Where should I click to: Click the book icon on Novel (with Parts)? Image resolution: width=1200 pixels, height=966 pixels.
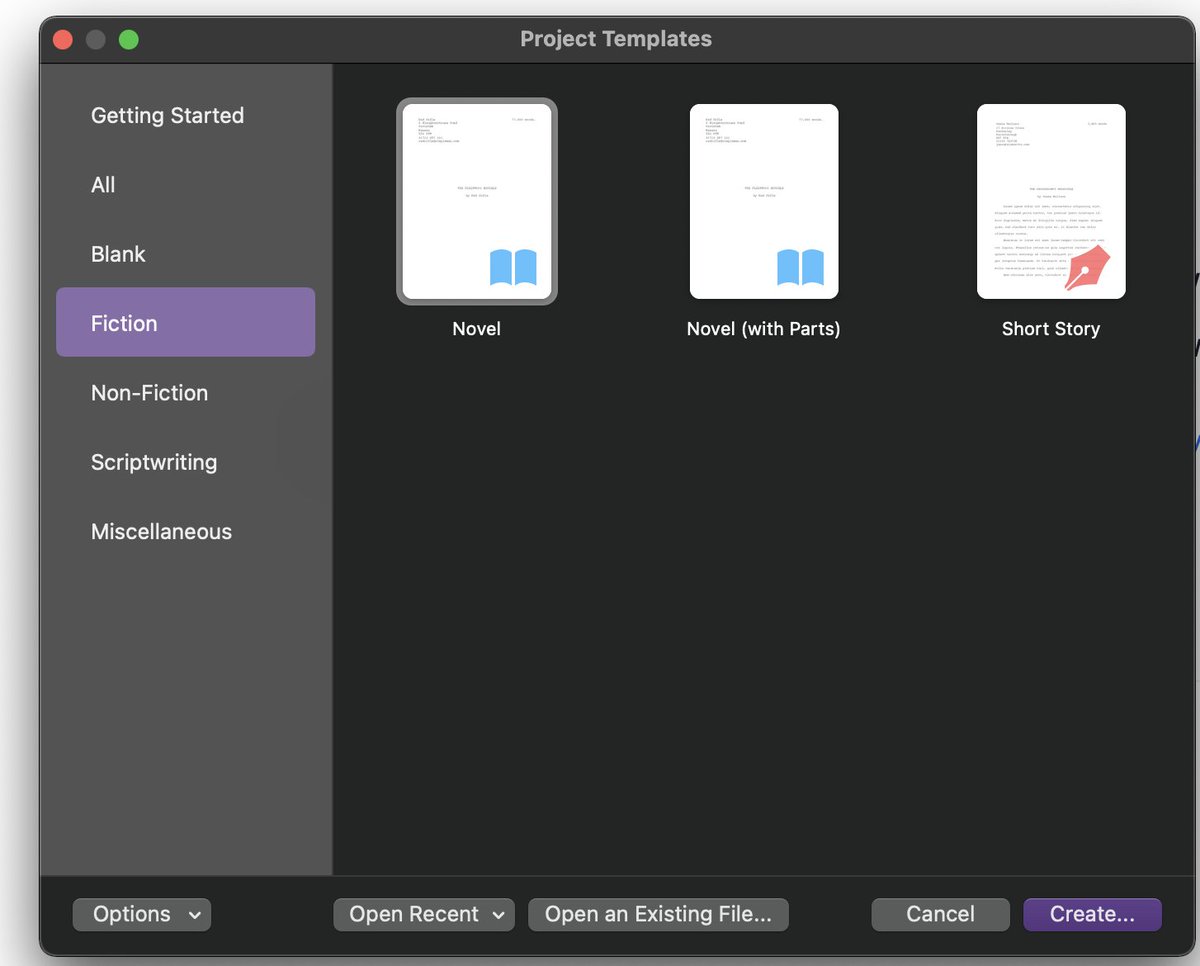click(x=800, y=268)
